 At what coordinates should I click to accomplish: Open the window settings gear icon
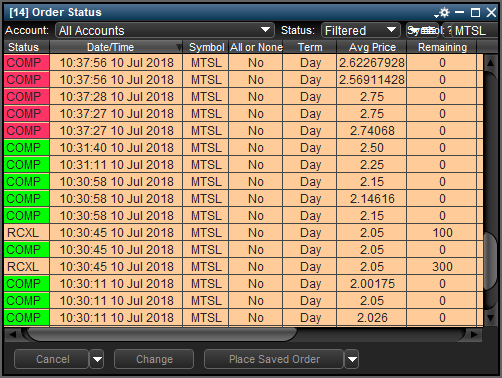coord(444,13)
